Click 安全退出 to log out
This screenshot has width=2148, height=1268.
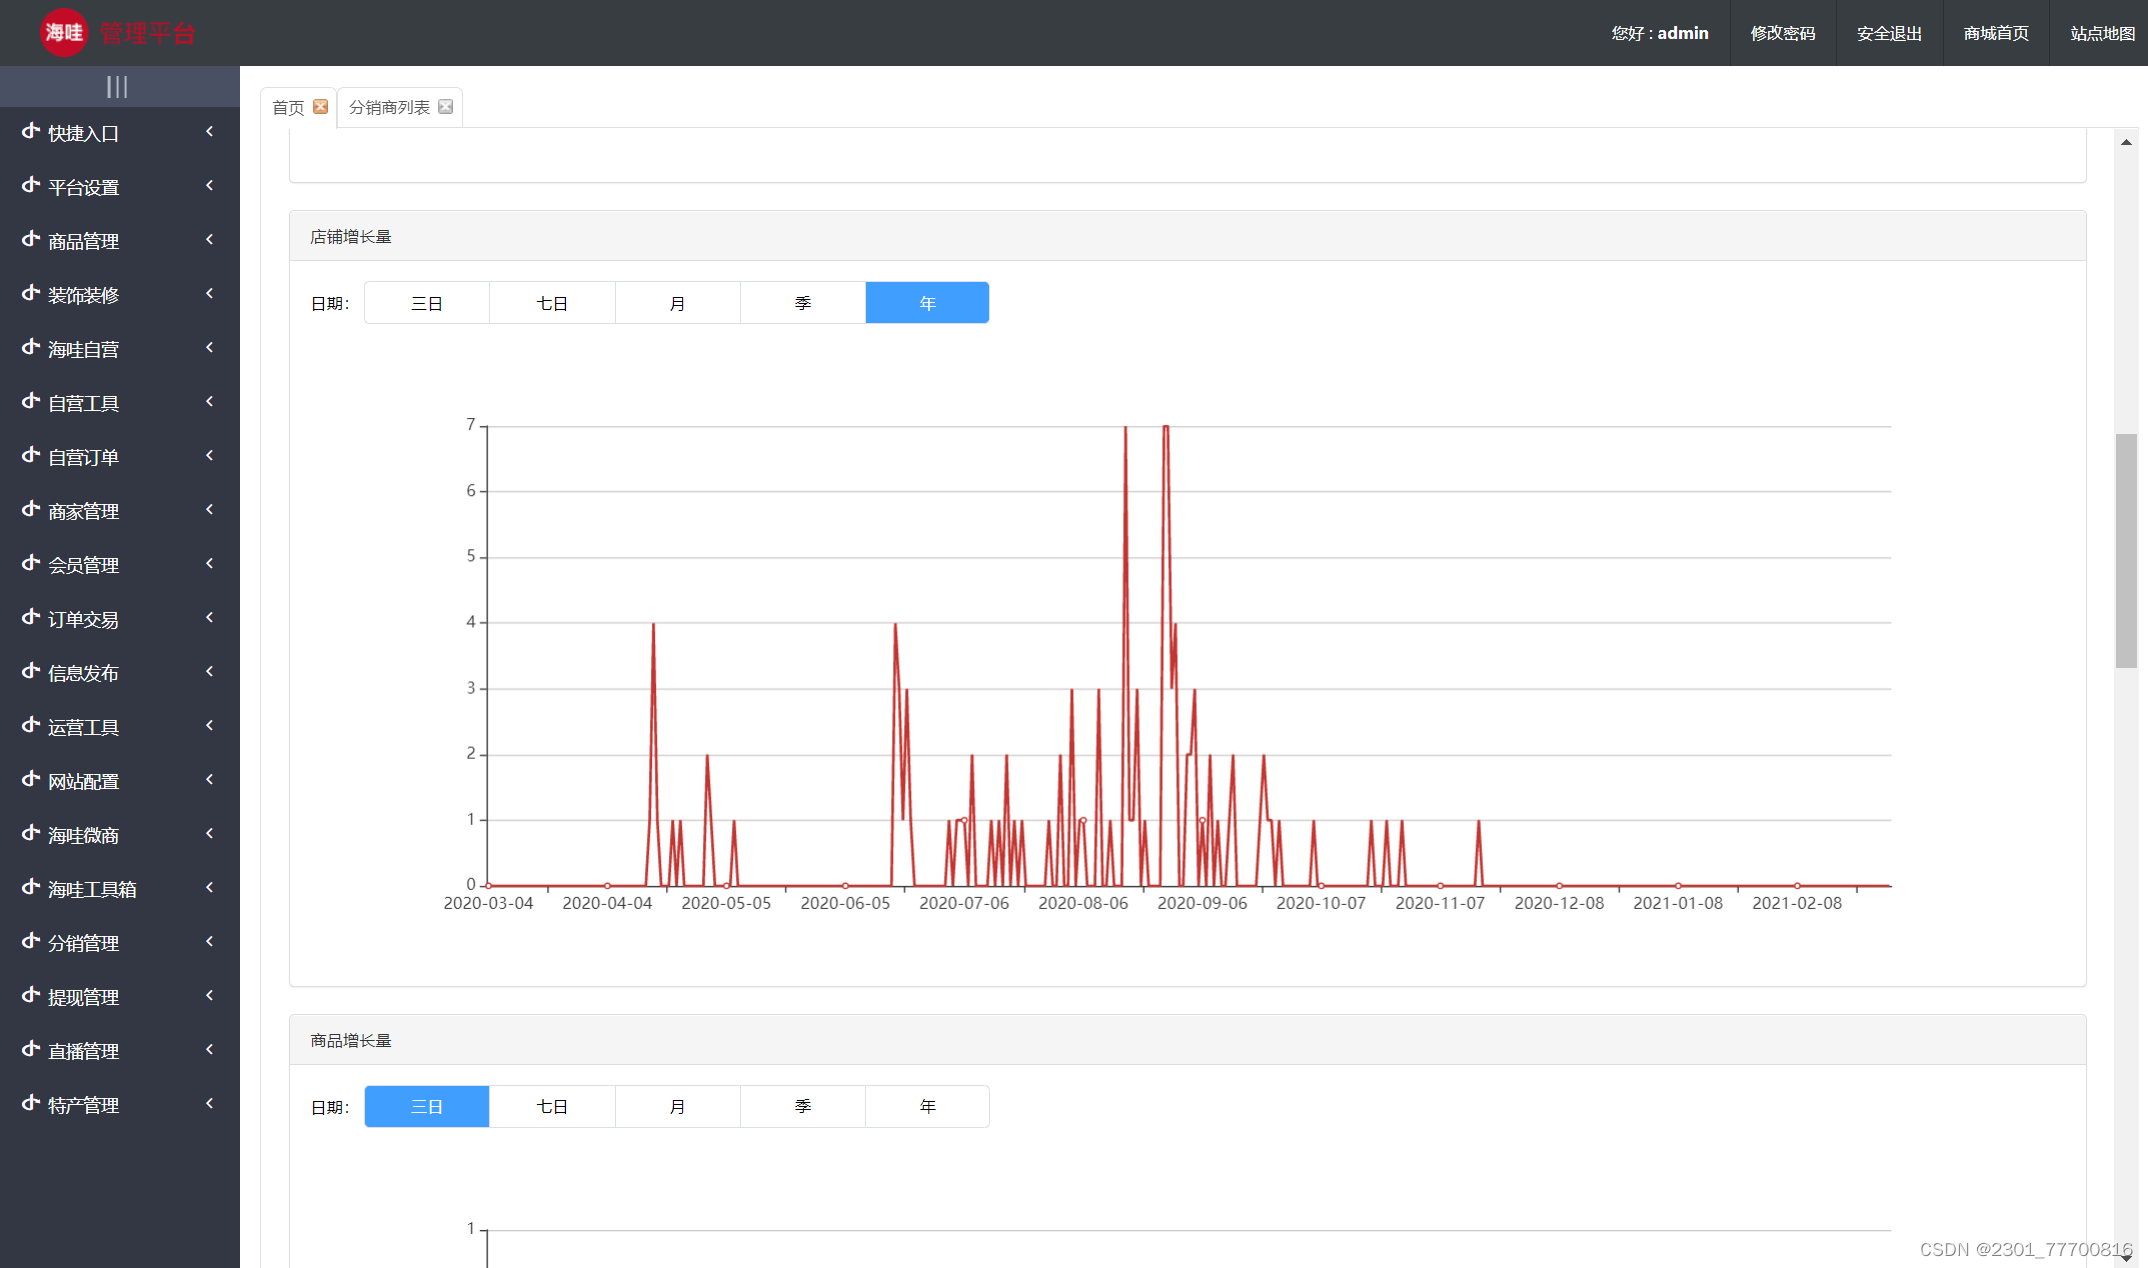(1889, 33)
